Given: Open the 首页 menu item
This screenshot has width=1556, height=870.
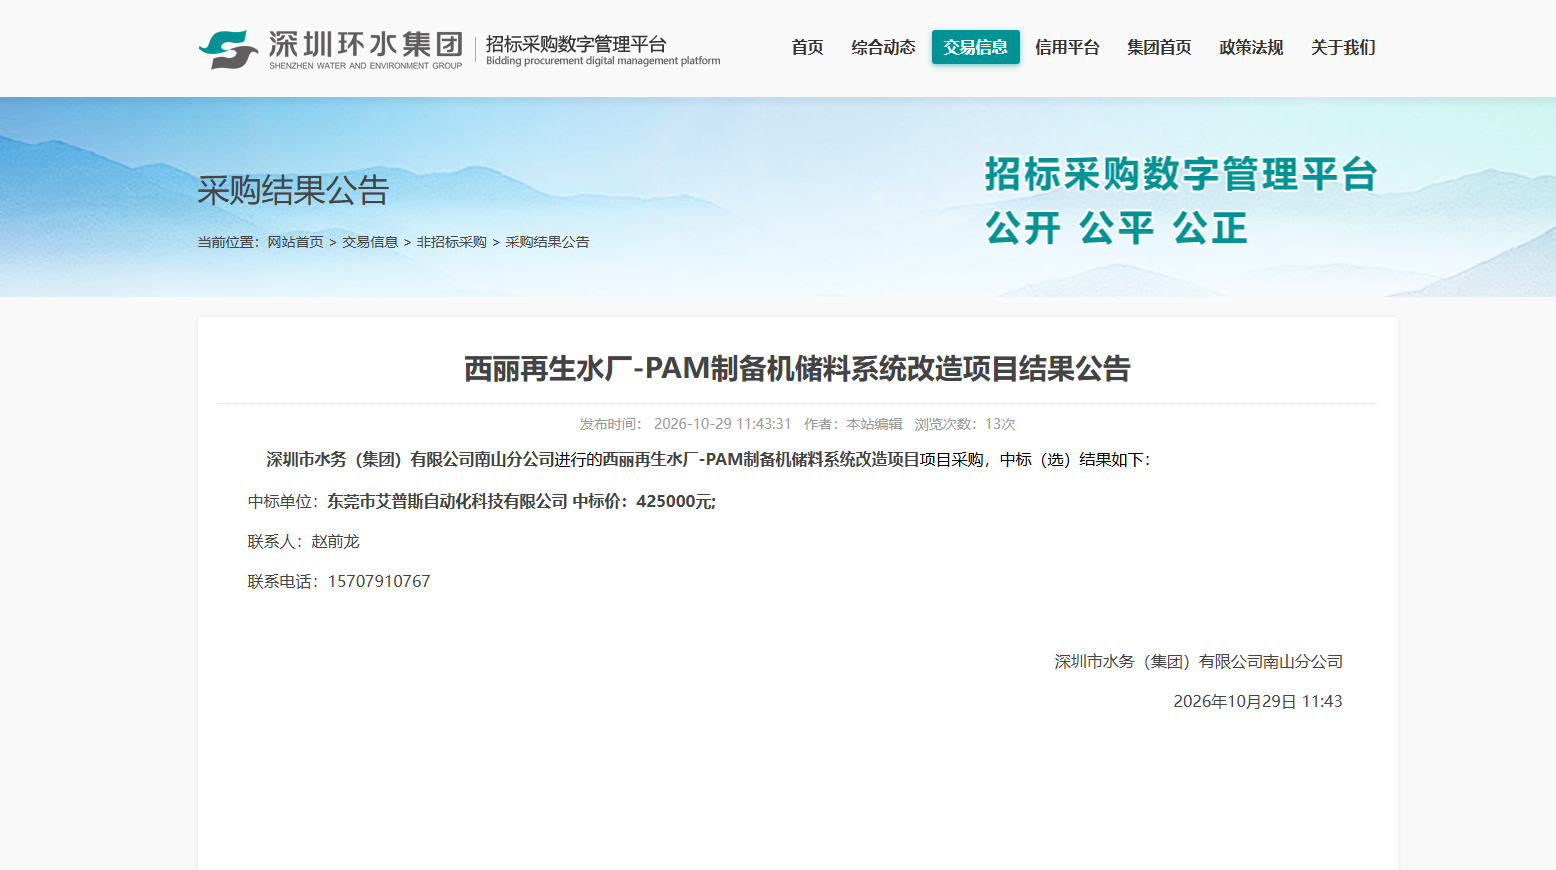Looking at the screenshot, I should click(x=807, y=47).
